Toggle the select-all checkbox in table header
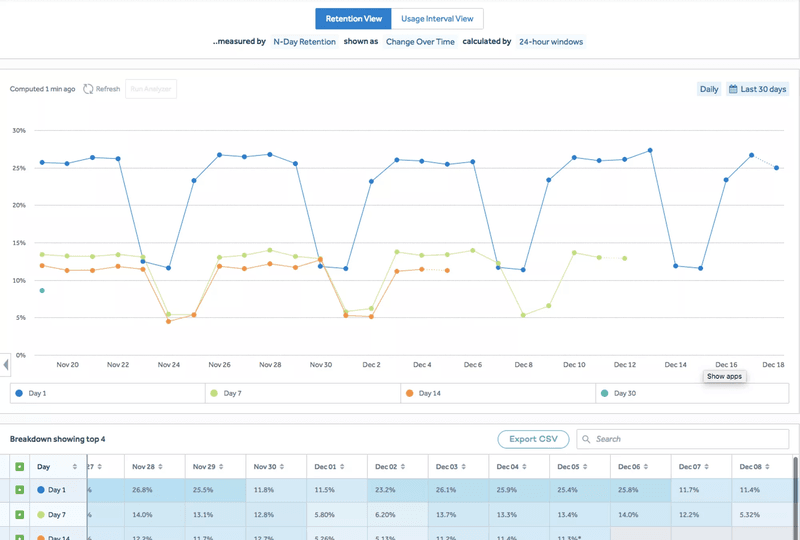 tap(20, 466)
